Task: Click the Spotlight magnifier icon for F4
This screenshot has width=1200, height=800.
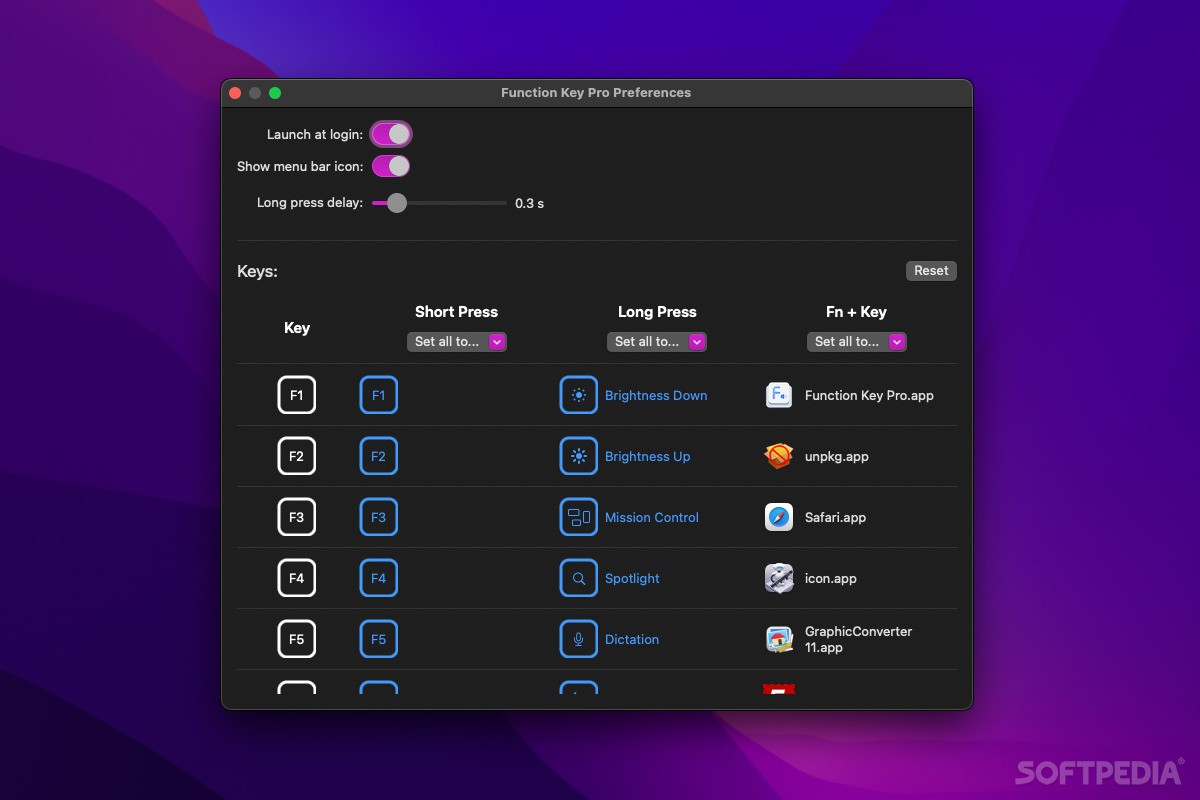Action: tap(578, 578)
